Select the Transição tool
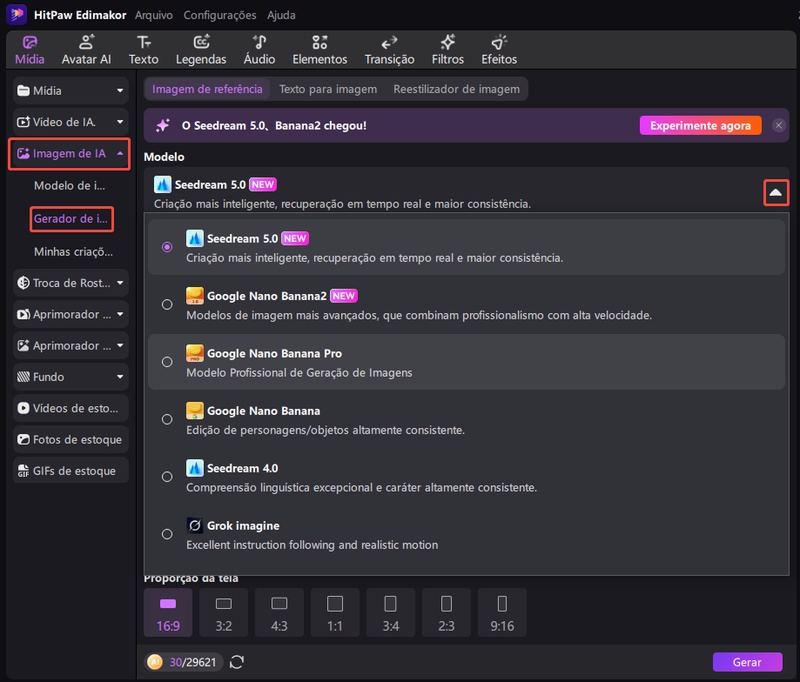Screen dimensions: 800x682 click(x=388, y=48)
